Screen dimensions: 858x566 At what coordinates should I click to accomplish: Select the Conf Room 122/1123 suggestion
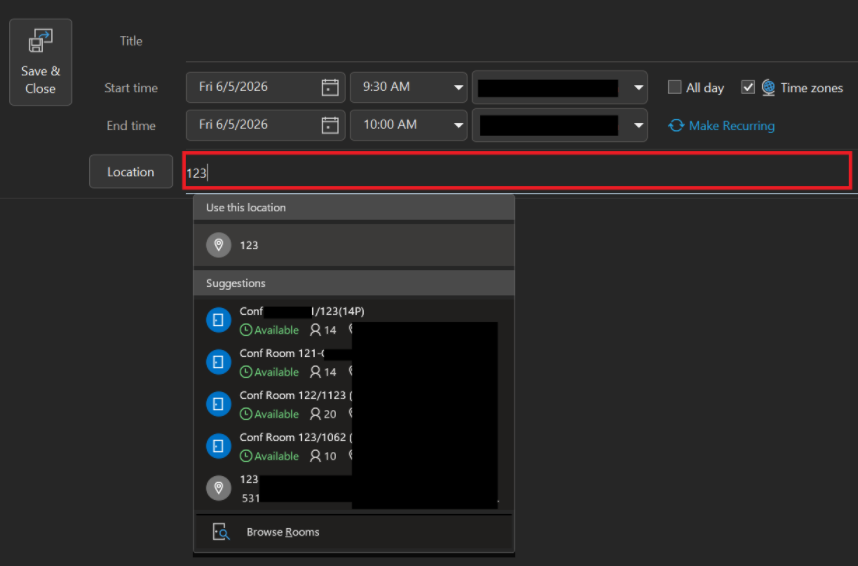click(354, 404)
